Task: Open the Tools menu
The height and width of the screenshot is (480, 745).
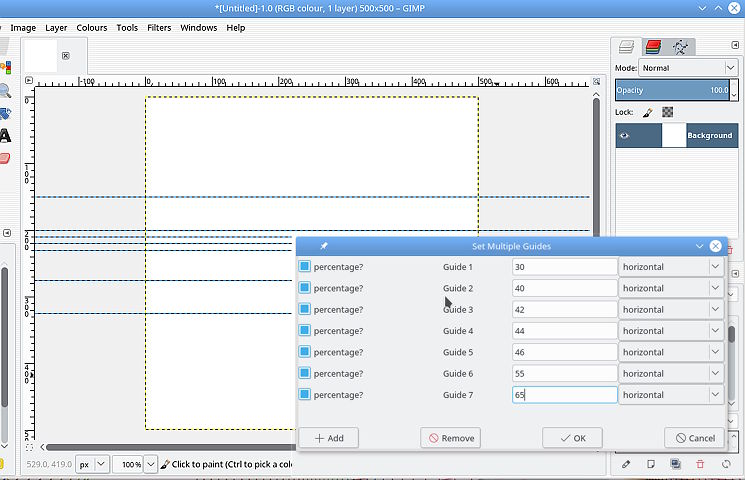Action: point(127,28)
